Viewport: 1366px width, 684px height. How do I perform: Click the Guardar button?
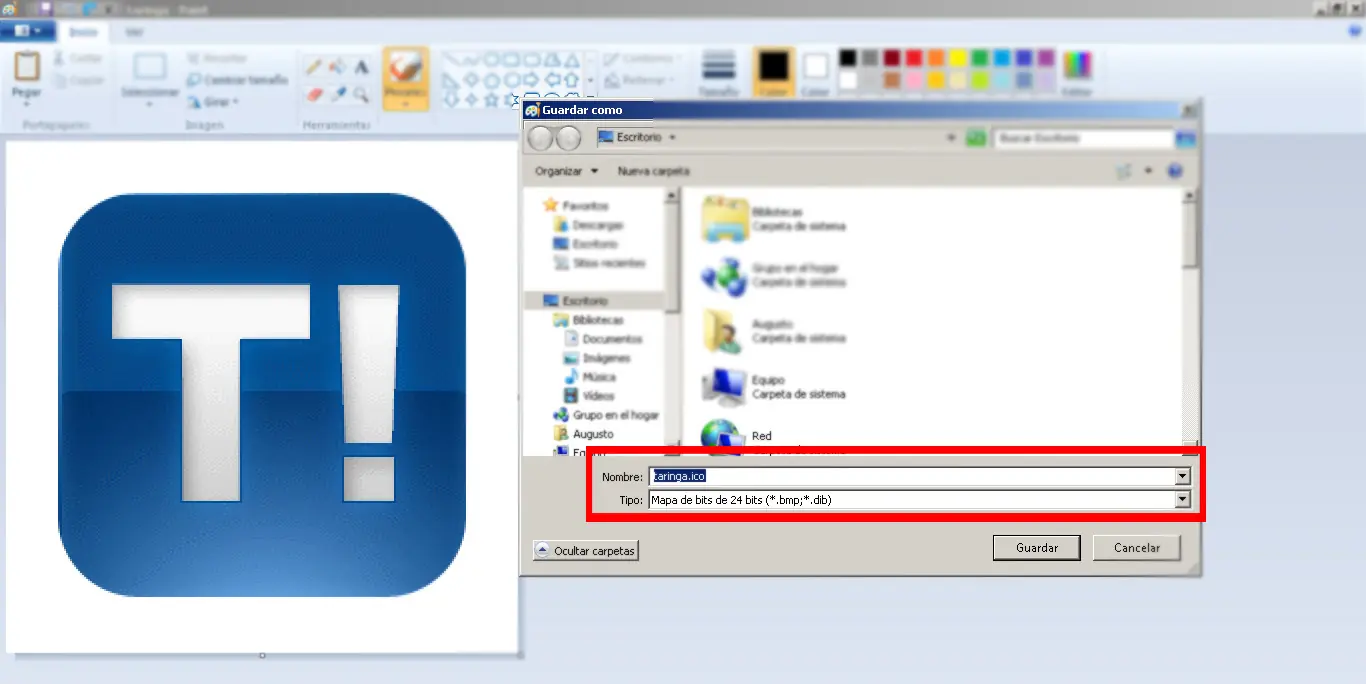[x=1037, y=548]
